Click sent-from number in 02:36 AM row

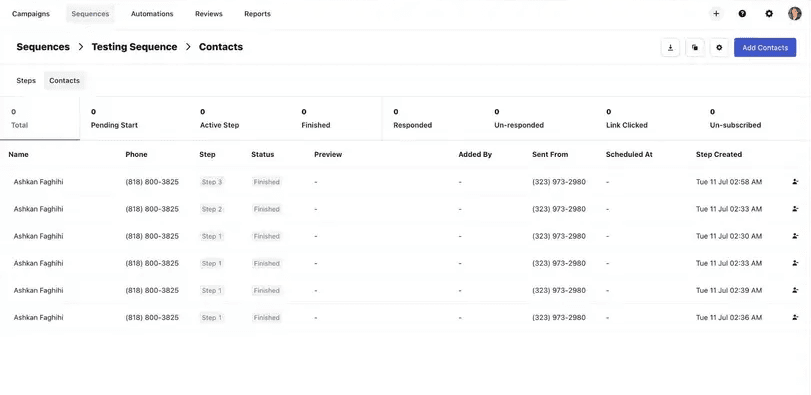[559, 317]
